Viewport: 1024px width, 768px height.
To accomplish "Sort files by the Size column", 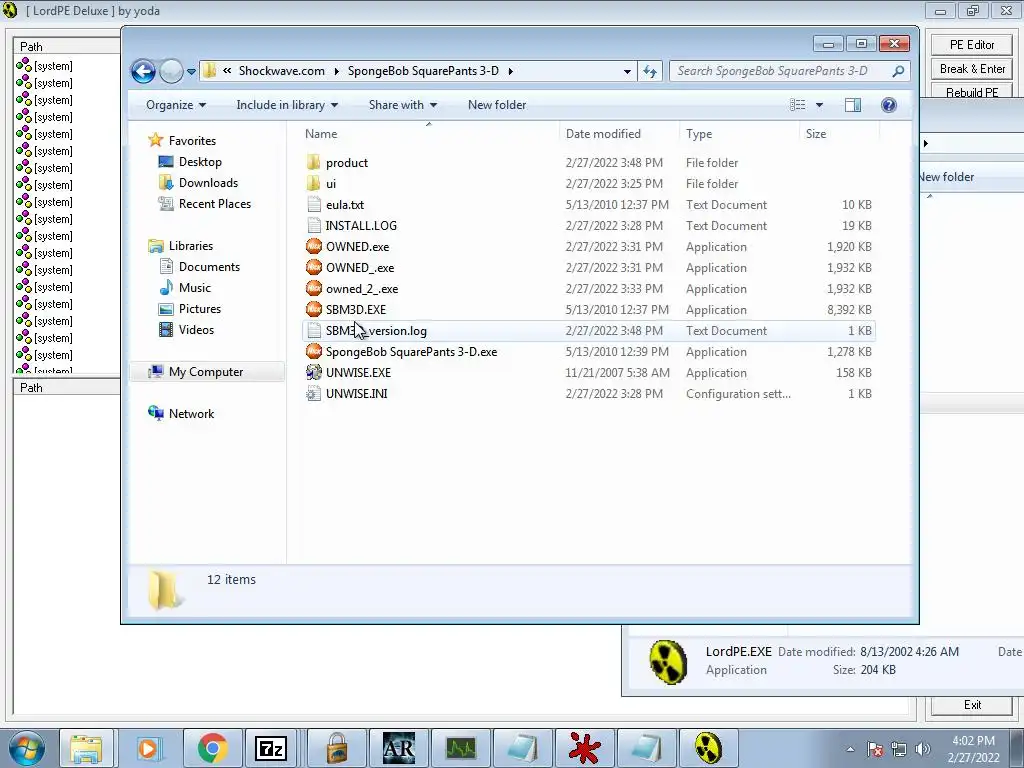I will click(x=839, y=134).
